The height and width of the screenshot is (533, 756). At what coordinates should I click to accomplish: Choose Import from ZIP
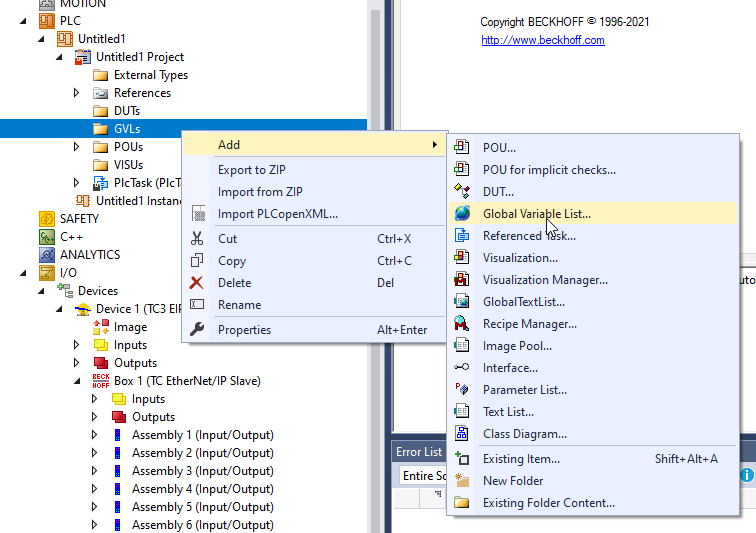(x=314, y=192)
